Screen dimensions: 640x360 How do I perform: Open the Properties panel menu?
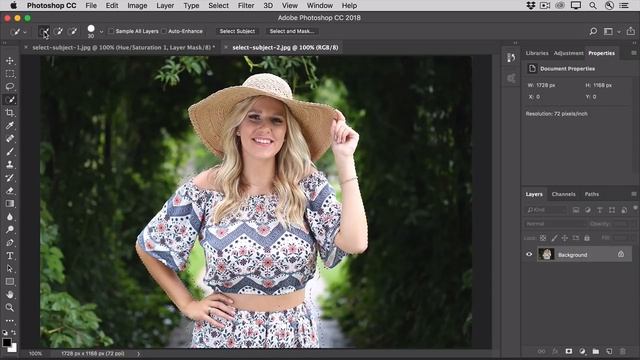coord(633,53)
